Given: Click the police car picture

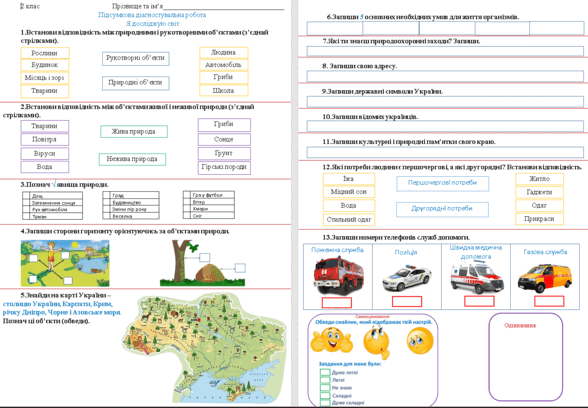Looking at the screenshot, I should click(x=406, y=279).
